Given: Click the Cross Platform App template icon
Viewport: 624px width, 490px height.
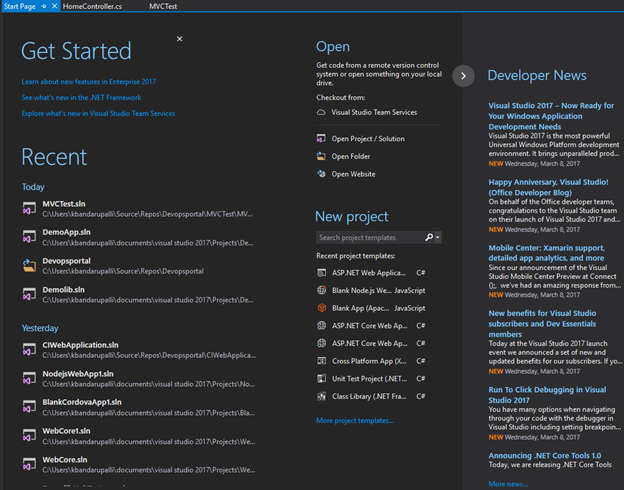Looking at the screenshot, I should pos(321,361).
